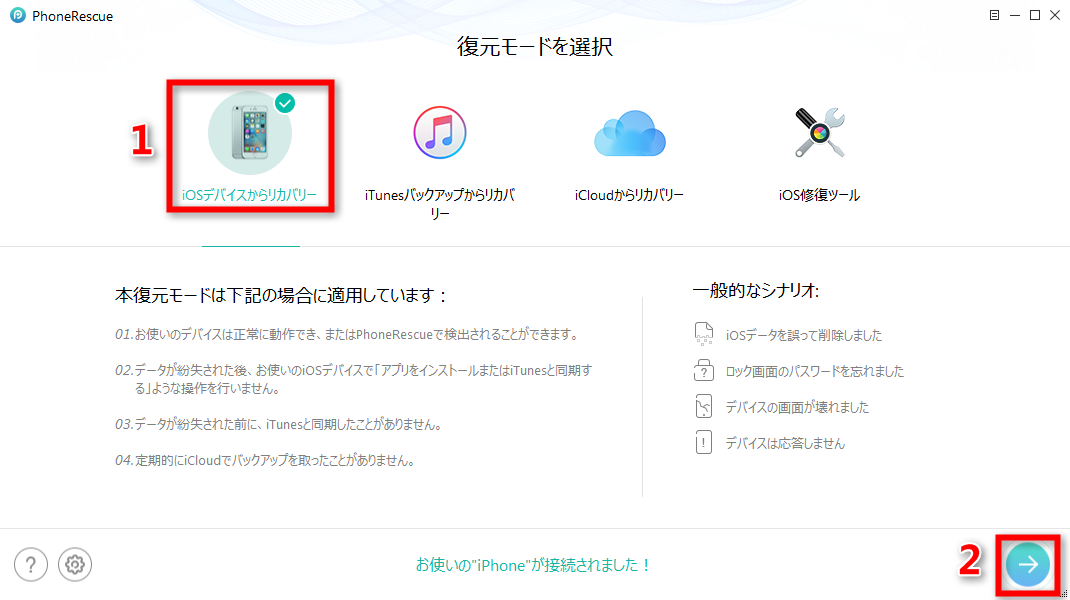Close the PhoneRescue window
This screenshot has height=600, width=1070.
click(x=1055, y=15)
